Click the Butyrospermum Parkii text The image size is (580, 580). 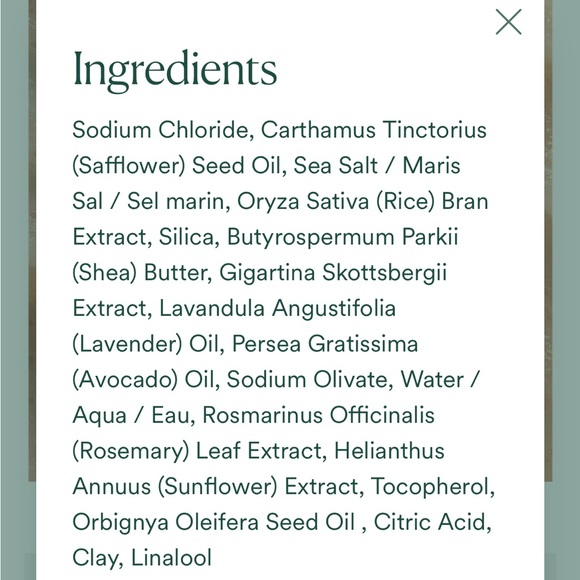343,237
